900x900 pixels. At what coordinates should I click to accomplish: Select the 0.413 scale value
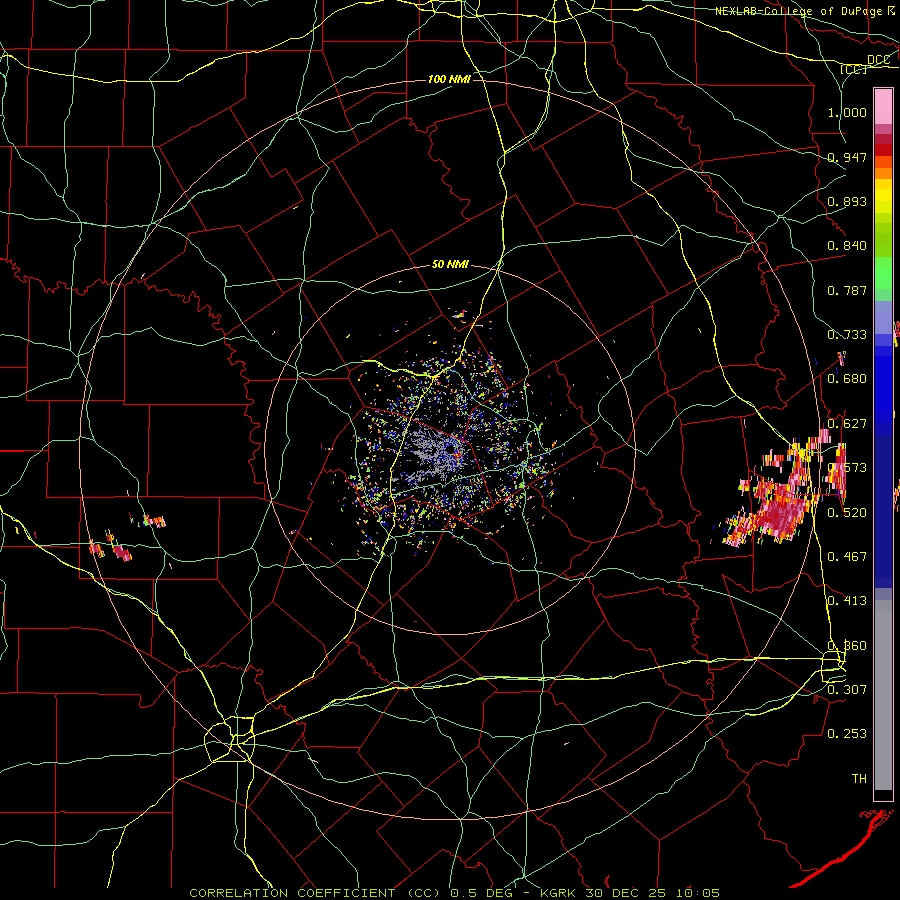[x=847, y=600]
